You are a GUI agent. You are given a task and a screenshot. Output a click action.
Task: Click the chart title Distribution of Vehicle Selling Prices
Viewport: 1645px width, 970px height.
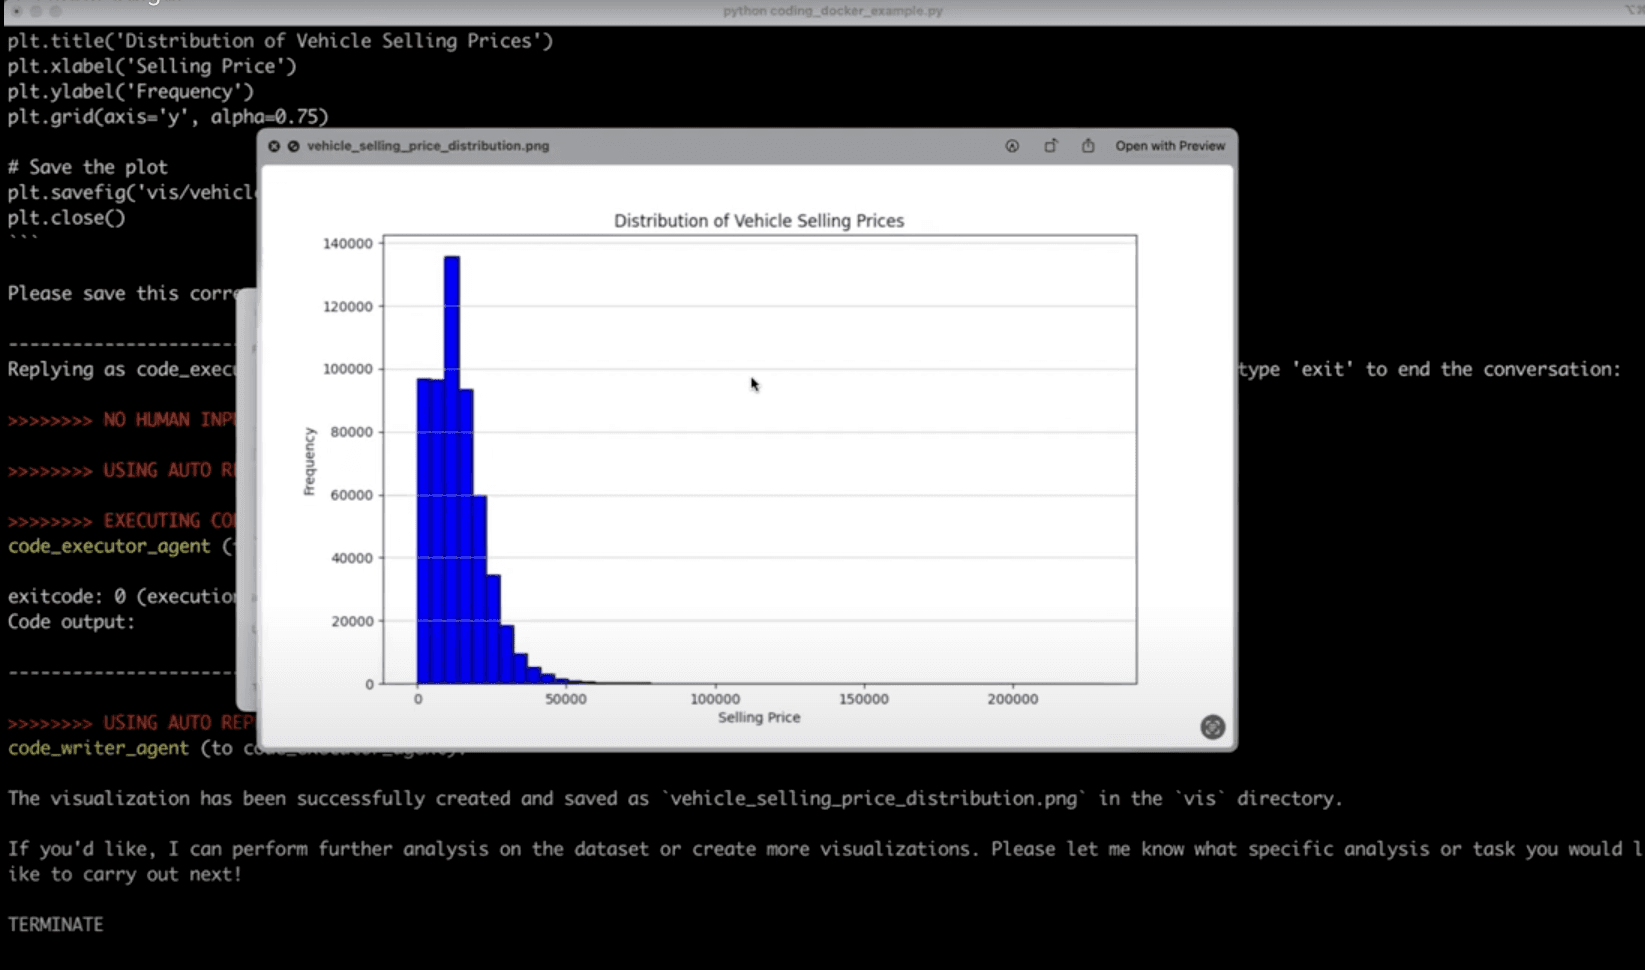(x=759, y=221)
